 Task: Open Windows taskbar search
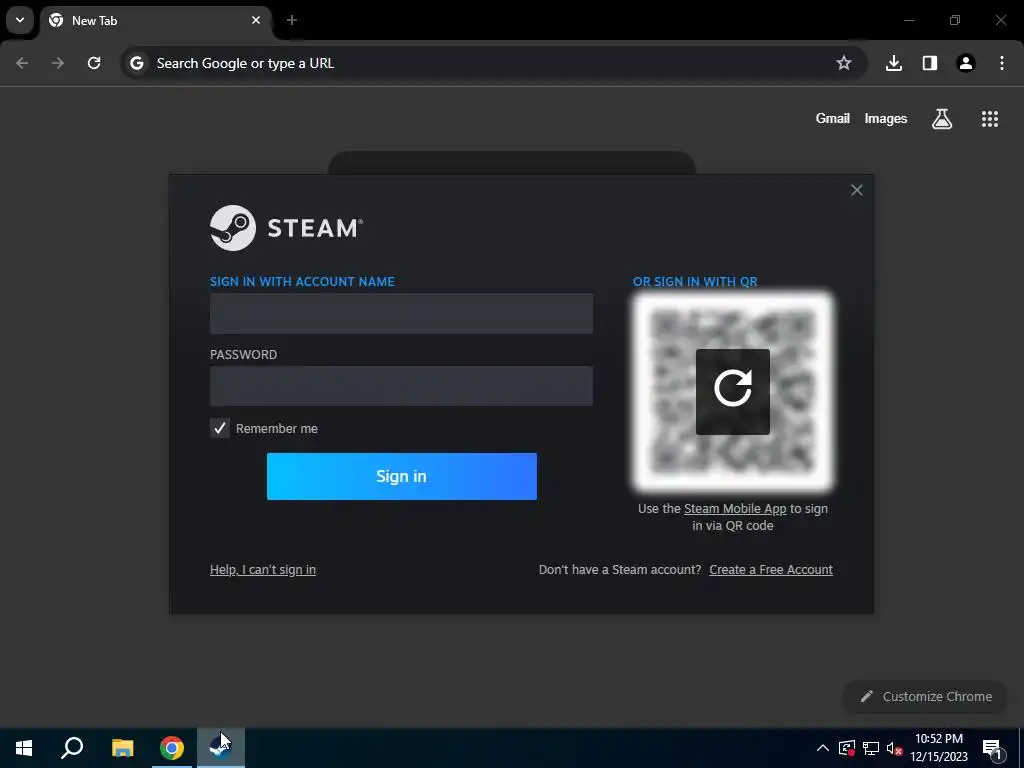pyautogui.click(x=72, y=748)
